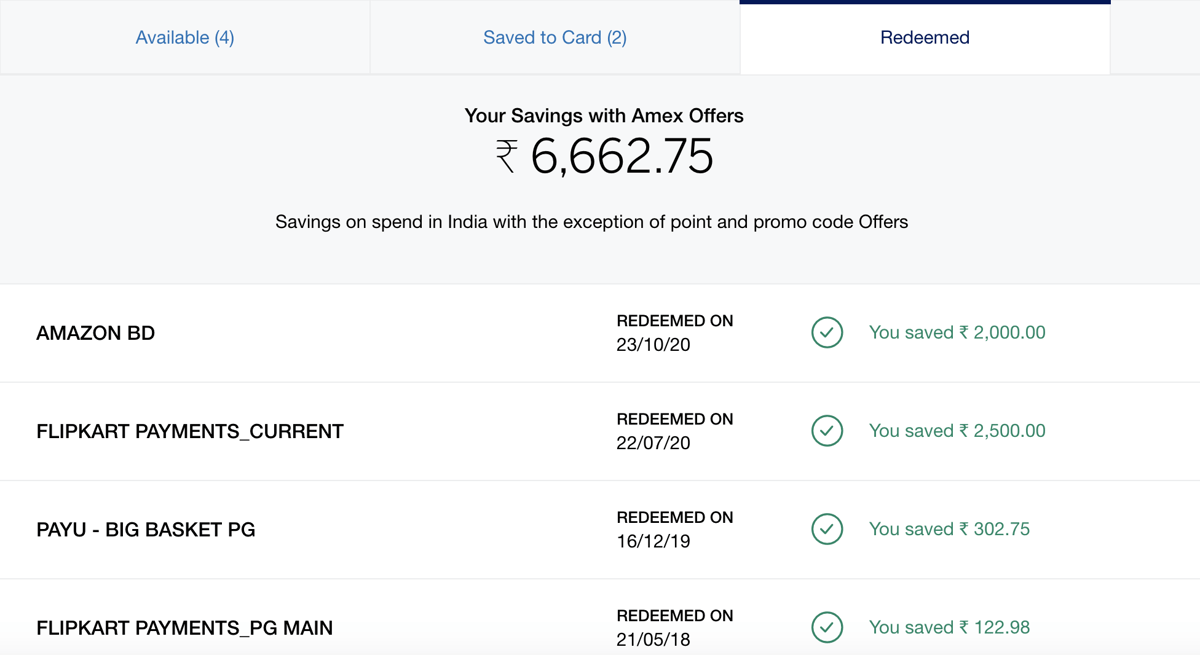Click the green checkmark for Amazon BD
Screen dimensions: 1200x655
[x=827, y=333]
